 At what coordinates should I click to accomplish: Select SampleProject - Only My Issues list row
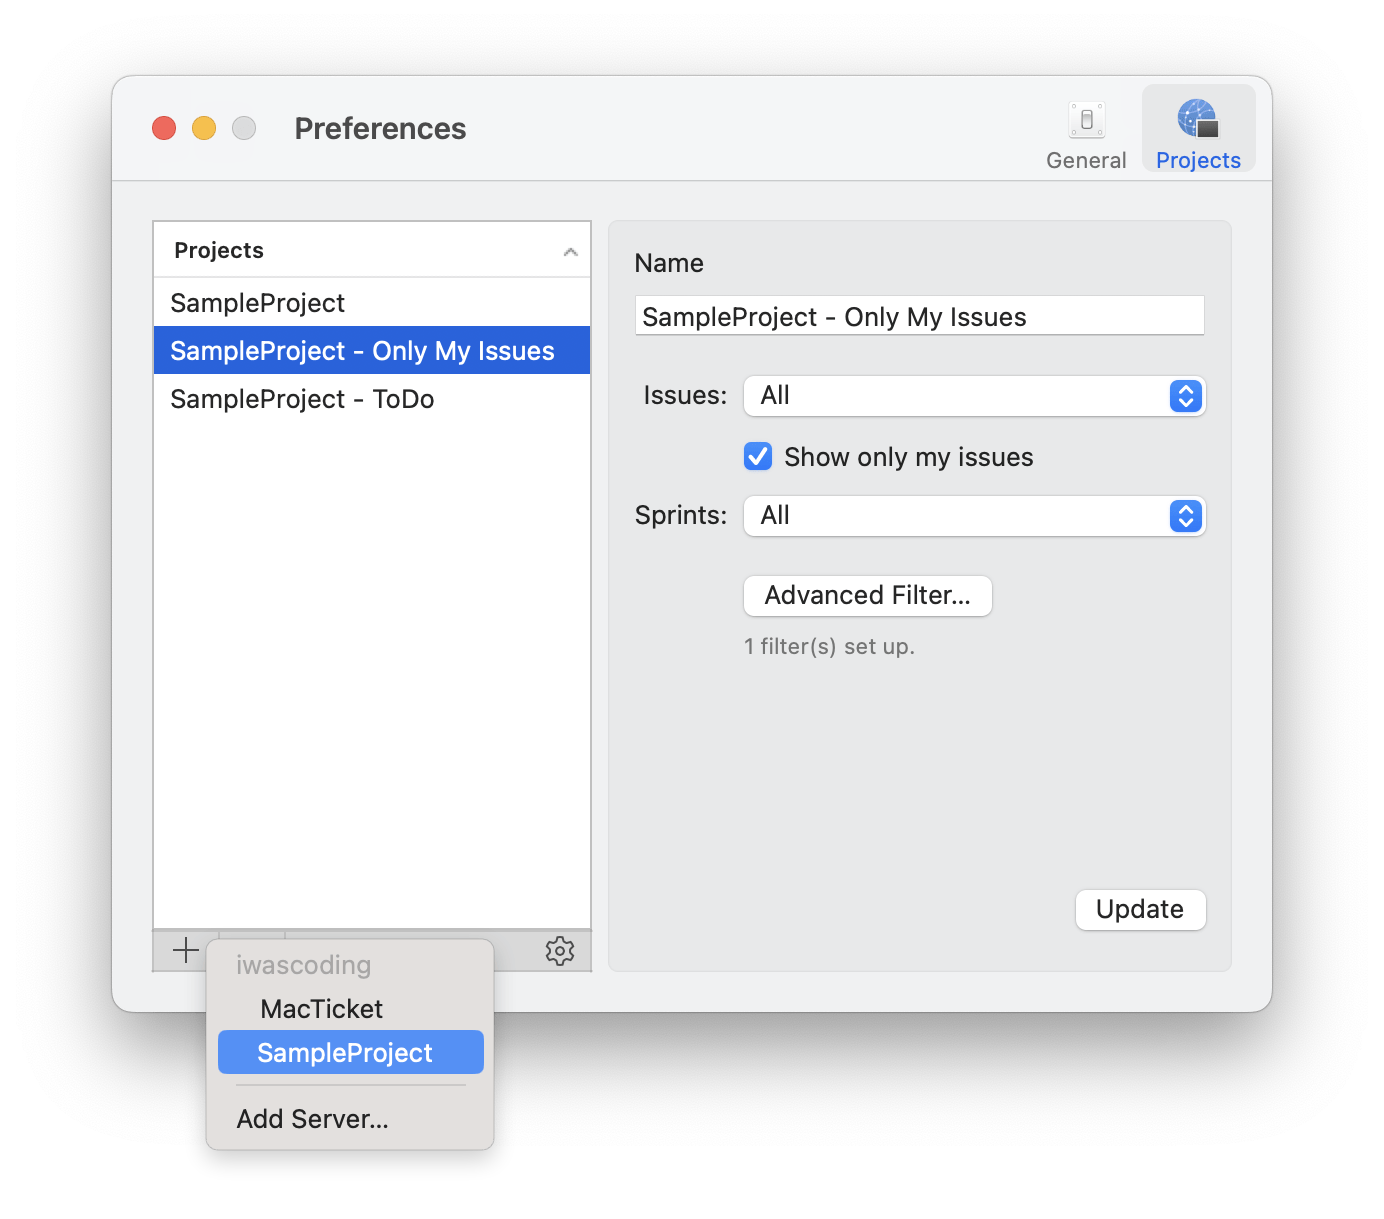pos(372,351)
